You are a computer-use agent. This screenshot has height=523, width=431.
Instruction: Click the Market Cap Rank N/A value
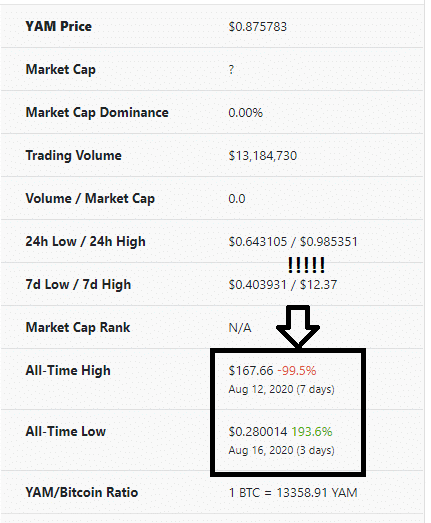(x=240, y=328)
